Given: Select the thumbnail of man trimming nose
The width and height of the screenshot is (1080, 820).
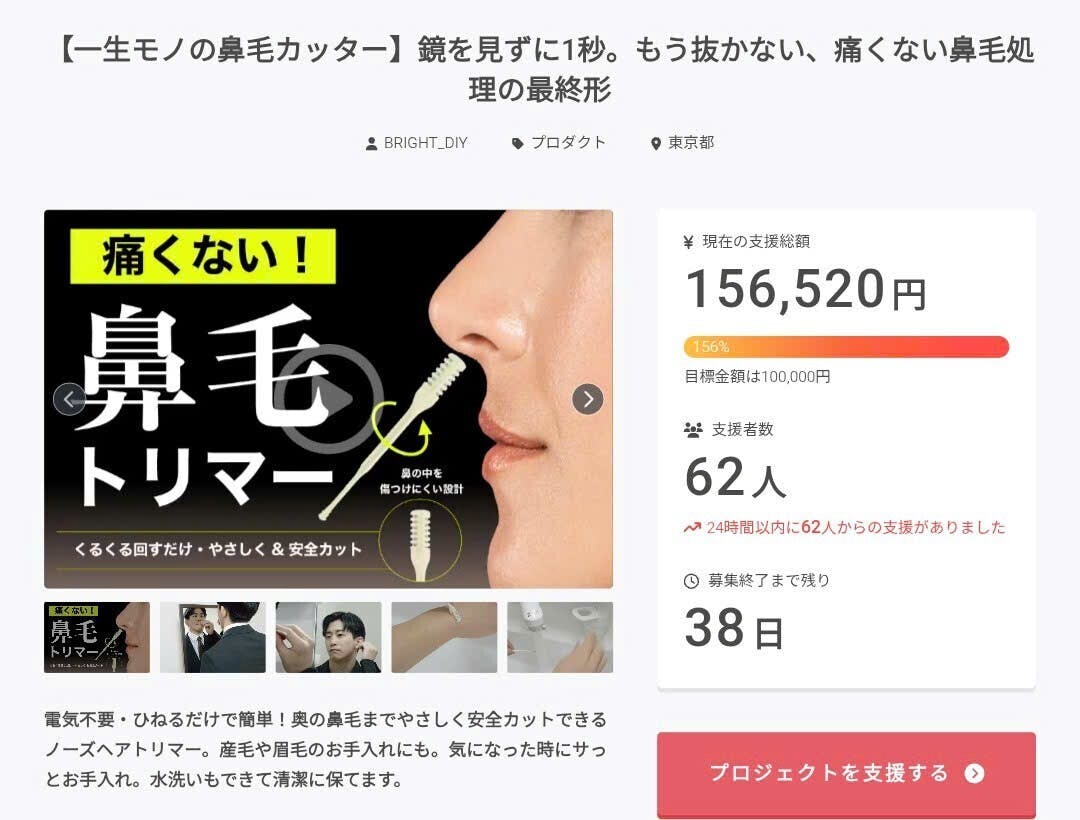Looking at the screenshot, I should click(328, 638).
